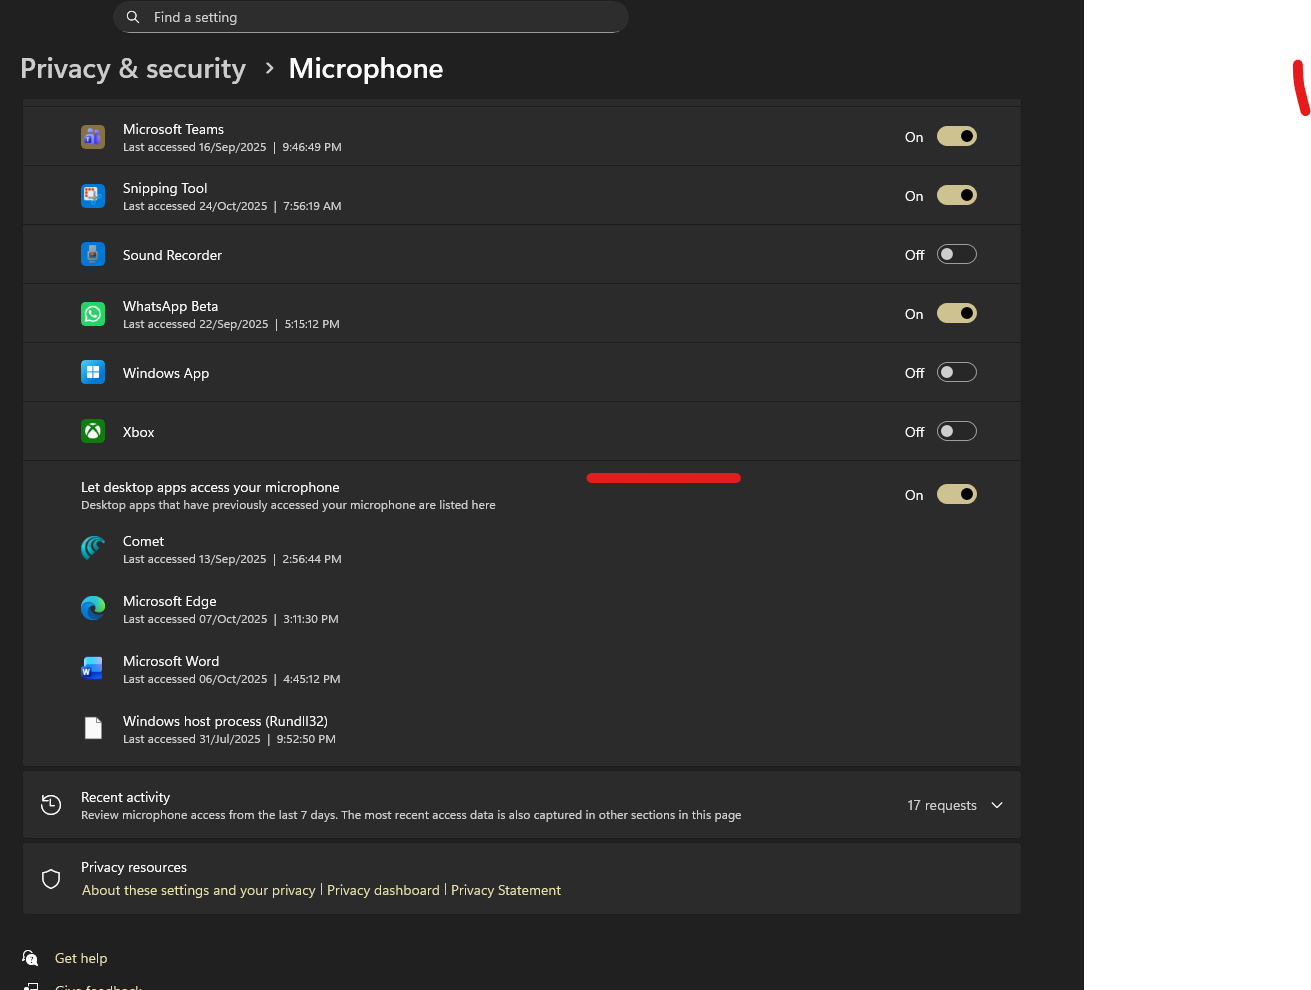Turn on Xbox microphone access
The image size is (1311, 990).
coord(957,431)
